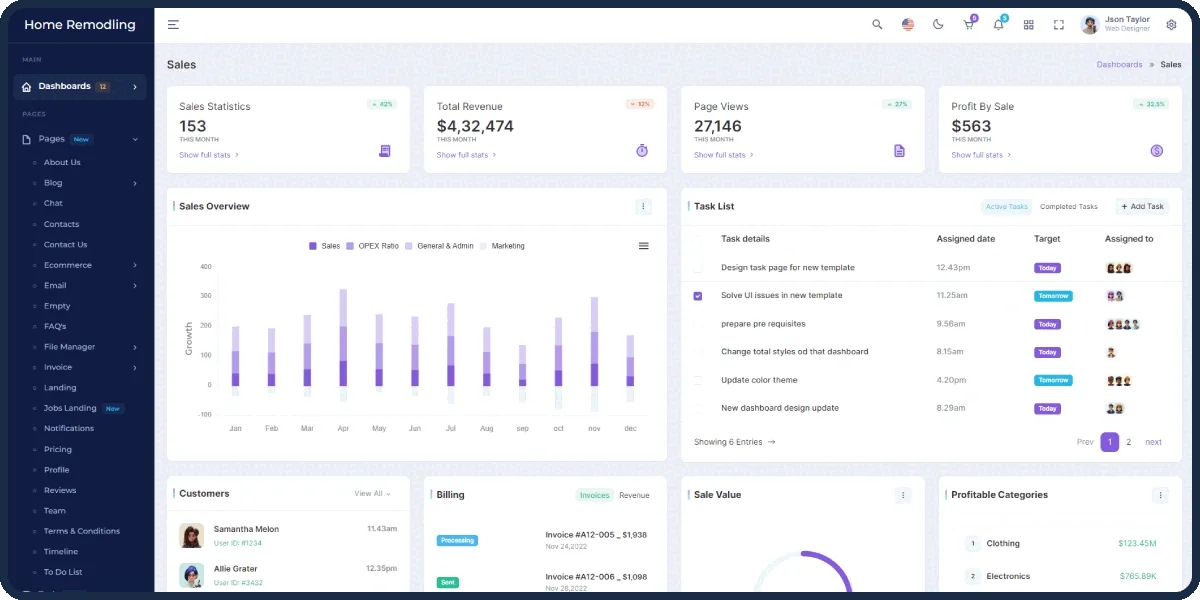Switch to Active Tasks tab
This screenshot has width=1200, height=600.
coord(1006,207)
